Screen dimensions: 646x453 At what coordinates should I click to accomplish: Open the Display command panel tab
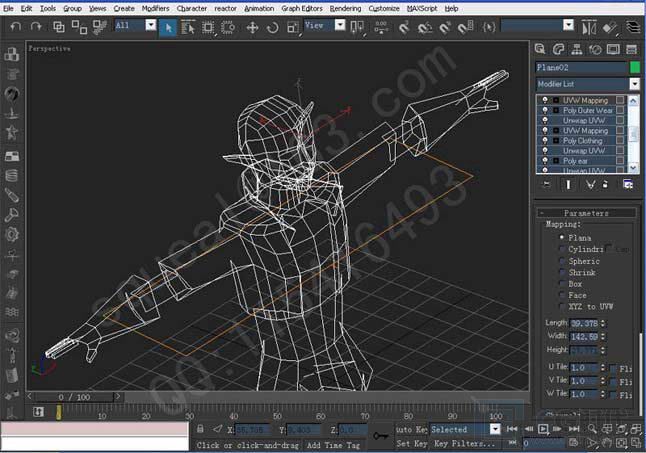613,49
